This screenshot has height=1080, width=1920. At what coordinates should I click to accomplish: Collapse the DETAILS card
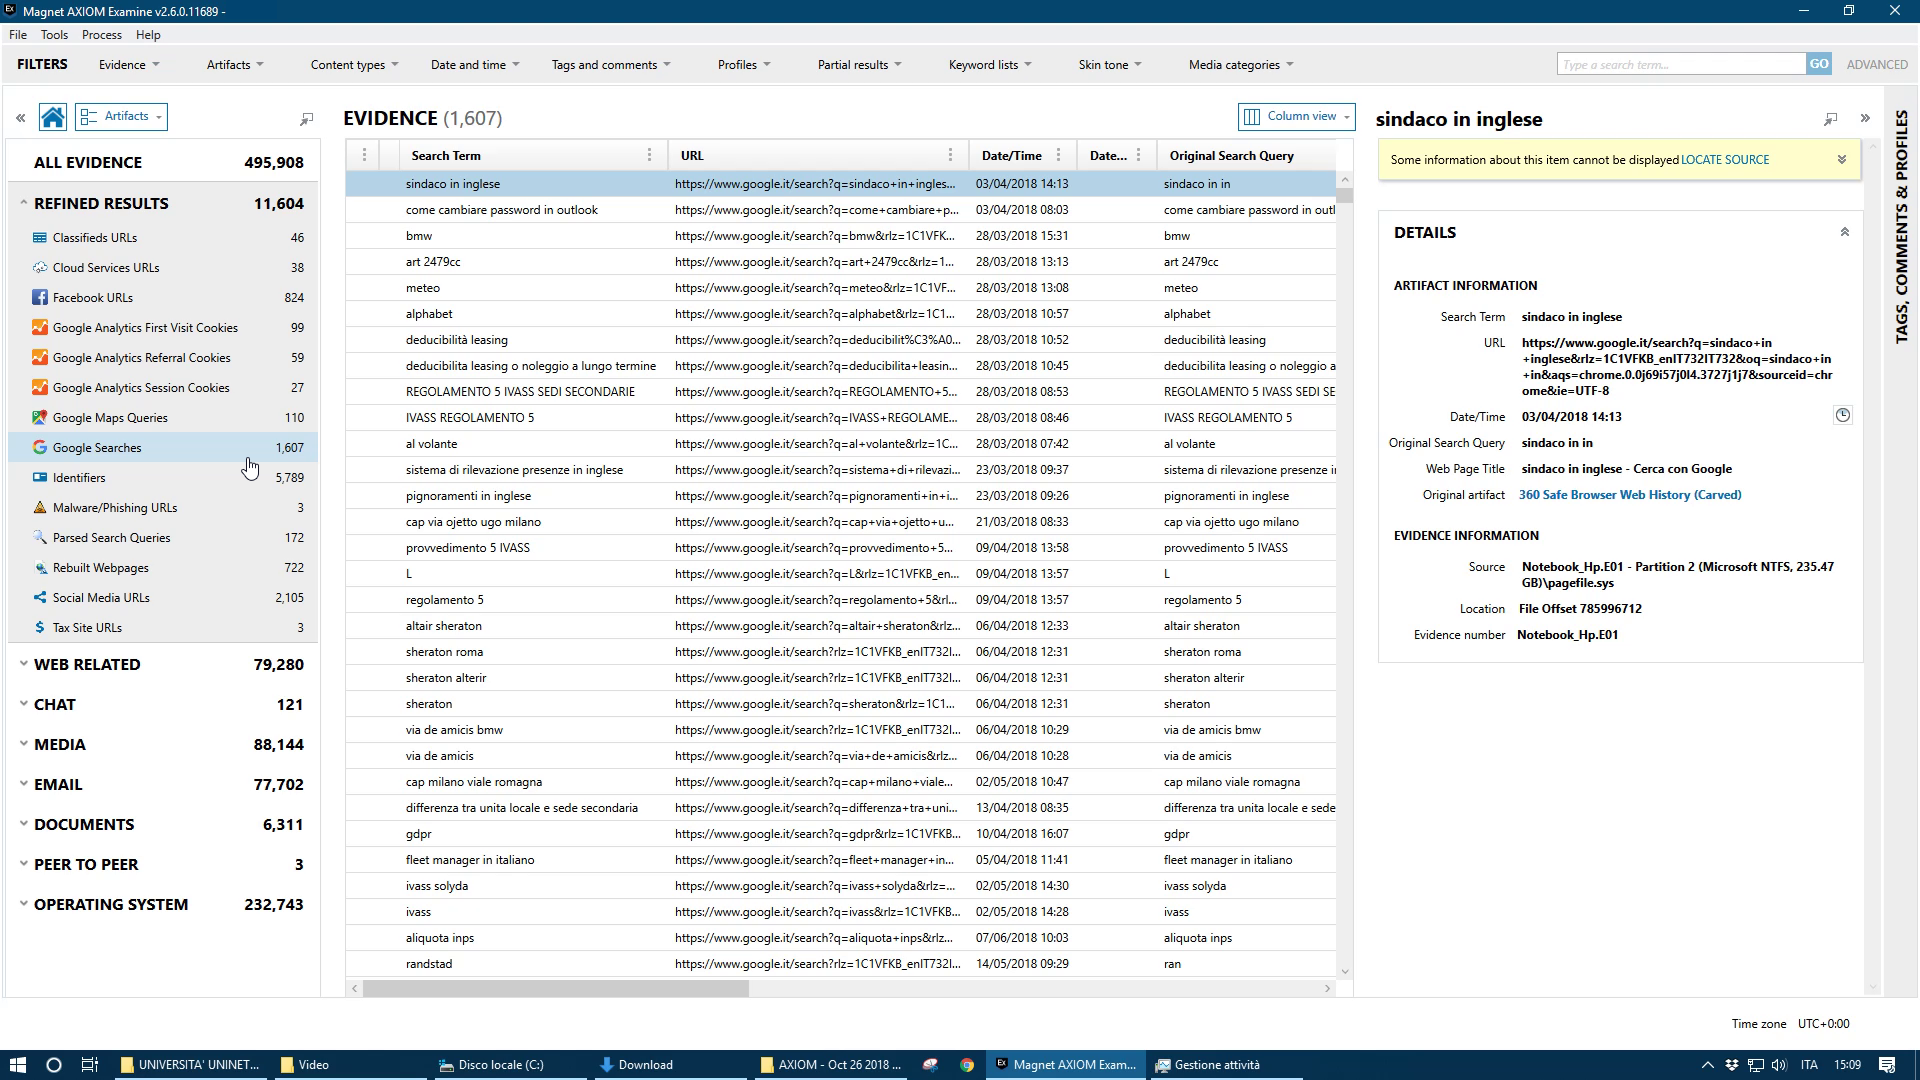[x=1844, y=232]
